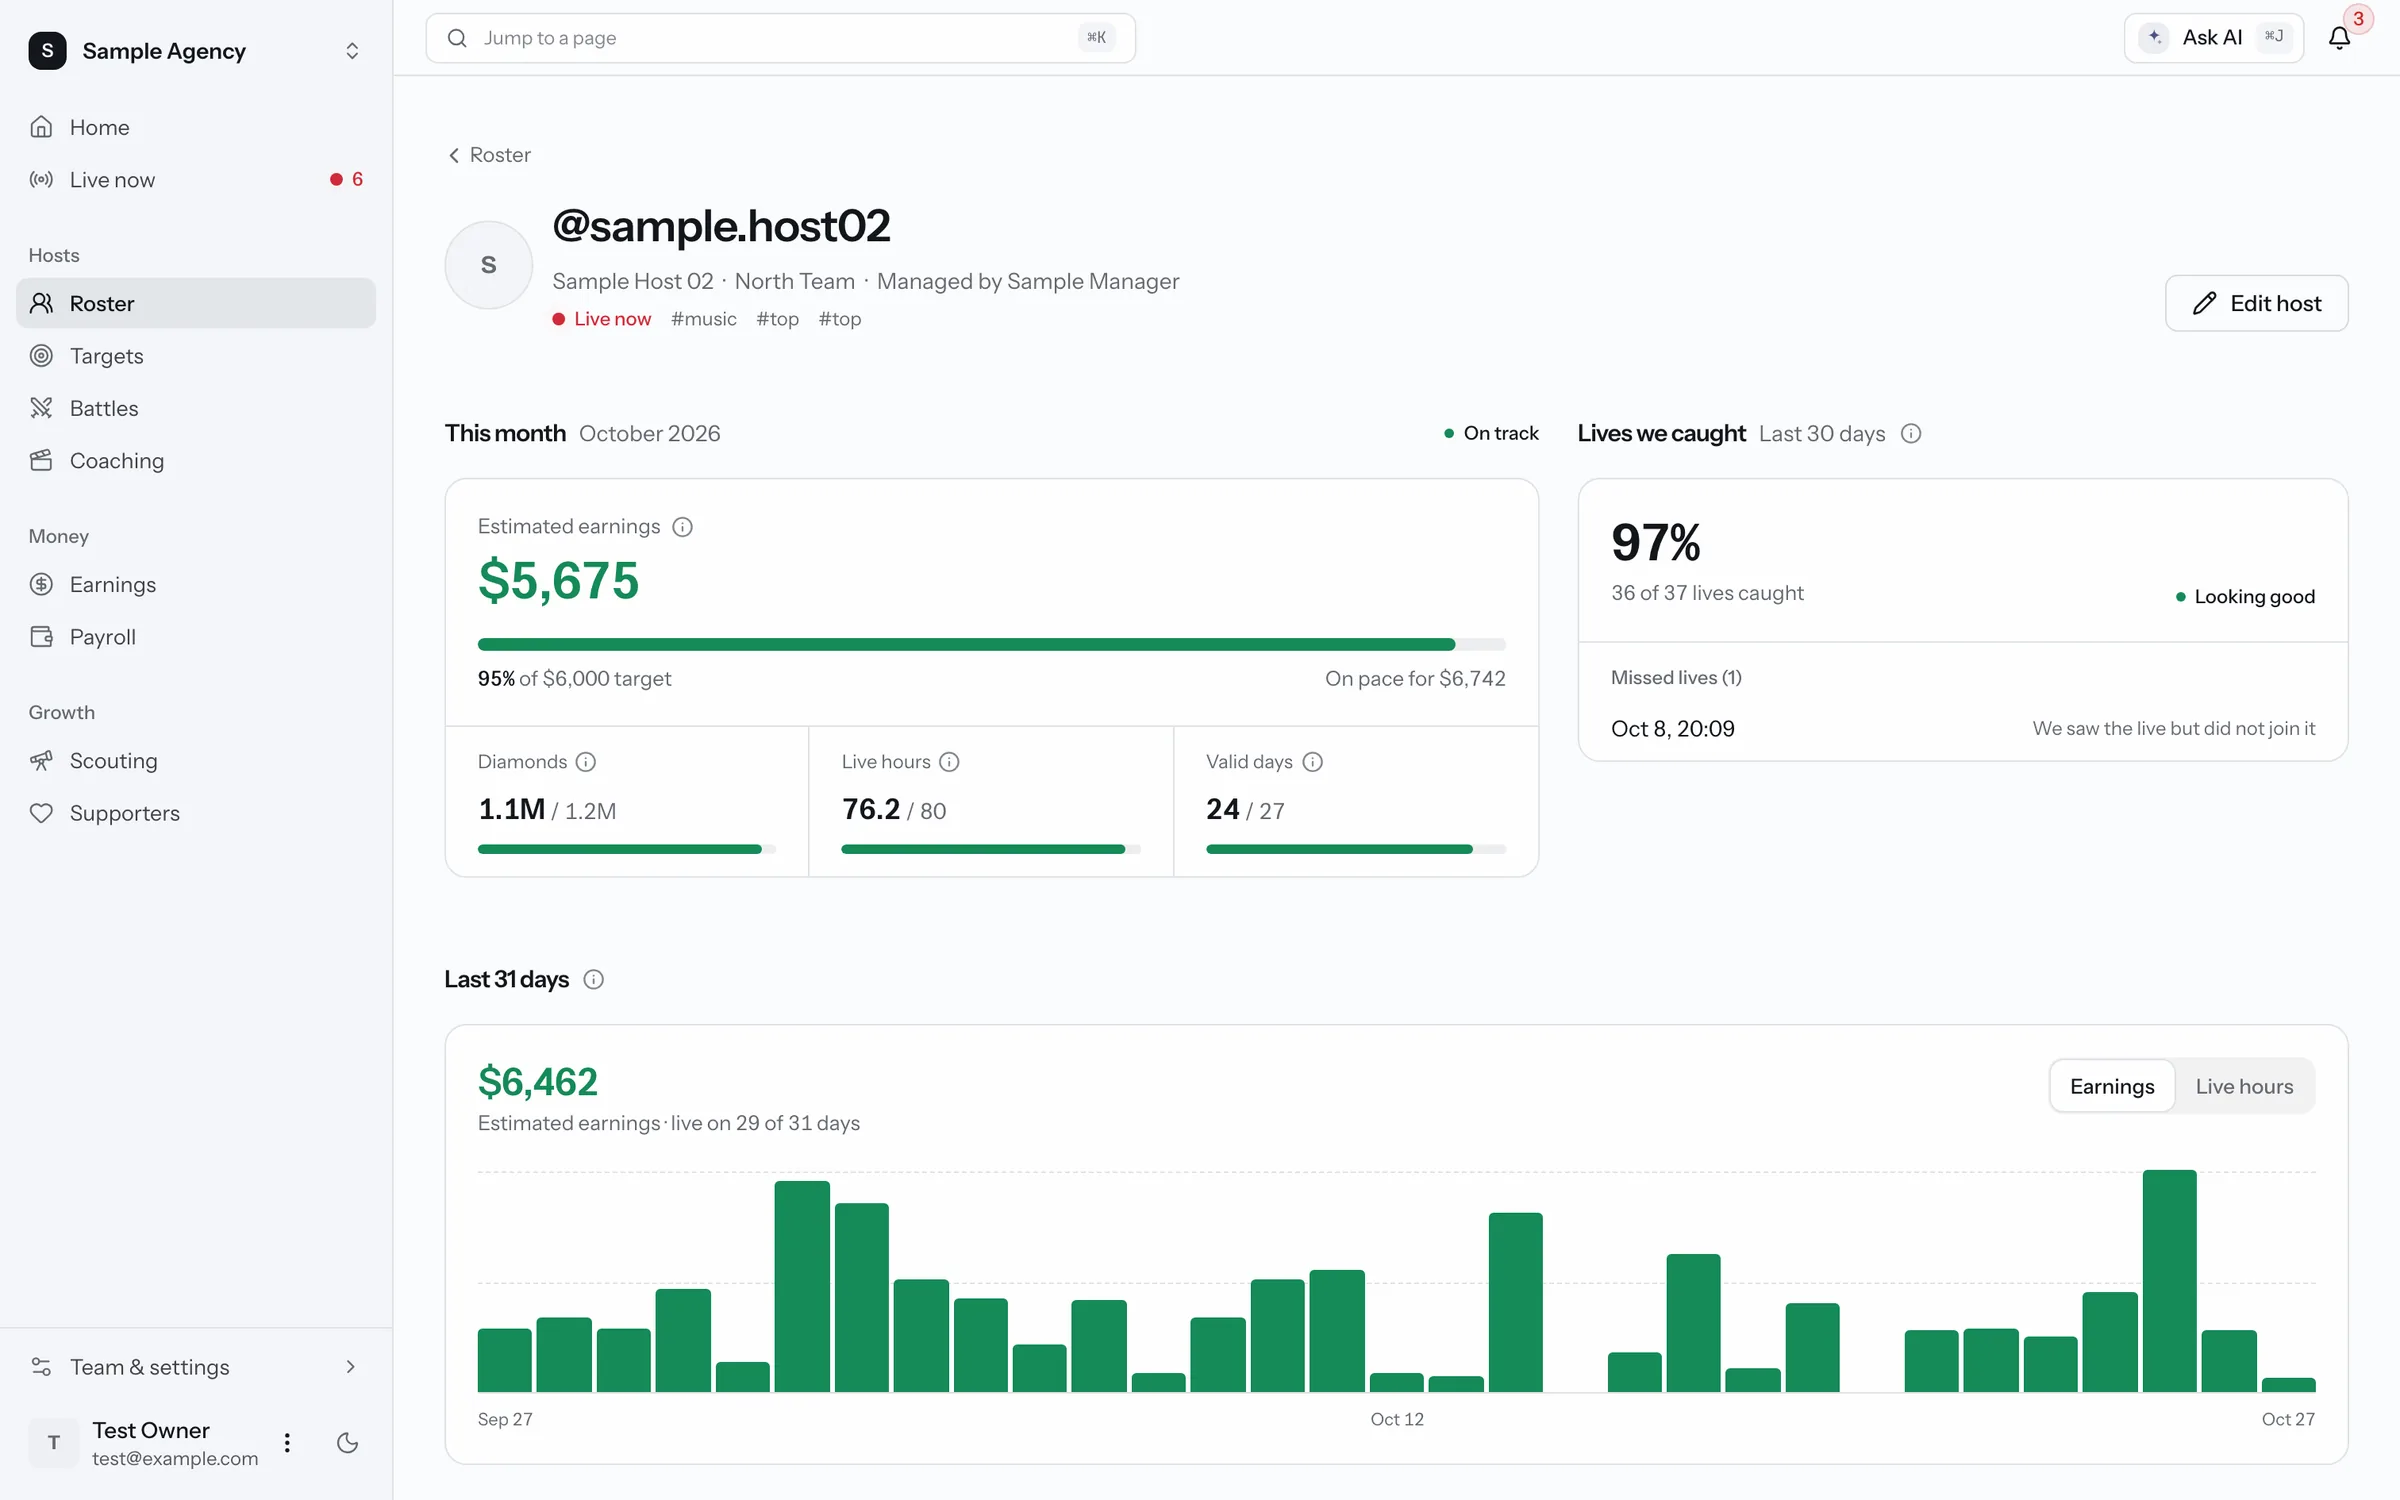Click the Battles crossed swords icon
This screenshot has width=2400, height=1500.
(41, 408)
